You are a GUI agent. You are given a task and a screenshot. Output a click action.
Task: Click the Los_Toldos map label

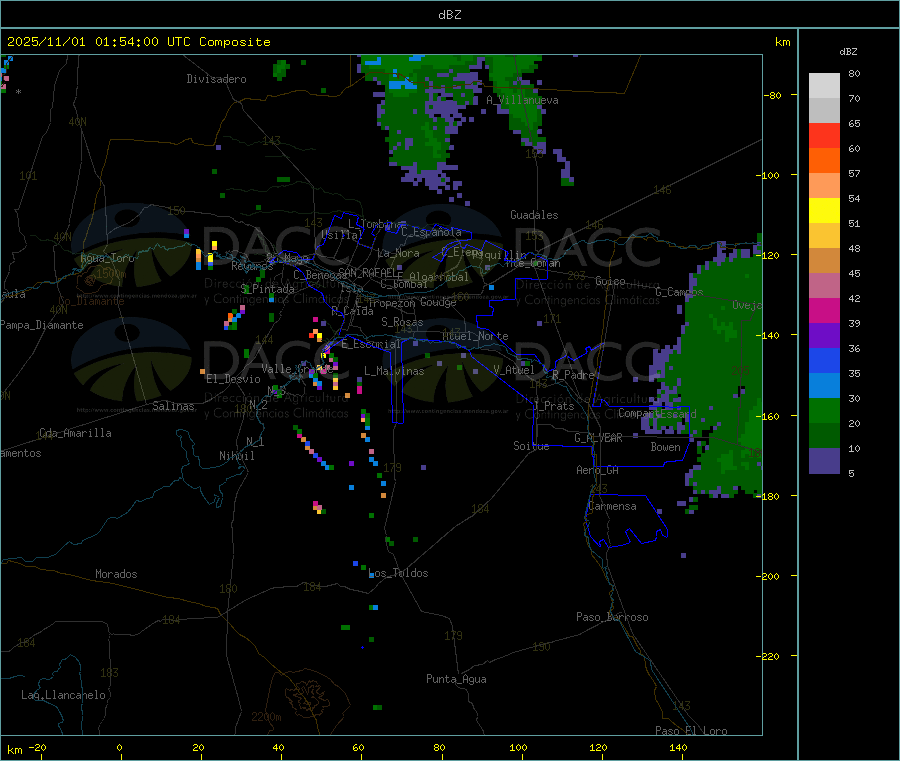click(398, 573)
